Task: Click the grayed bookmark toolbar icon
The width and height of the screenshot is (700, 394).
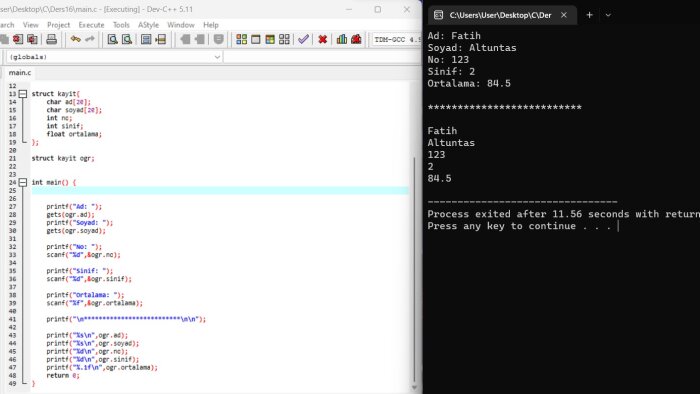Action: (x=218, y=39)
